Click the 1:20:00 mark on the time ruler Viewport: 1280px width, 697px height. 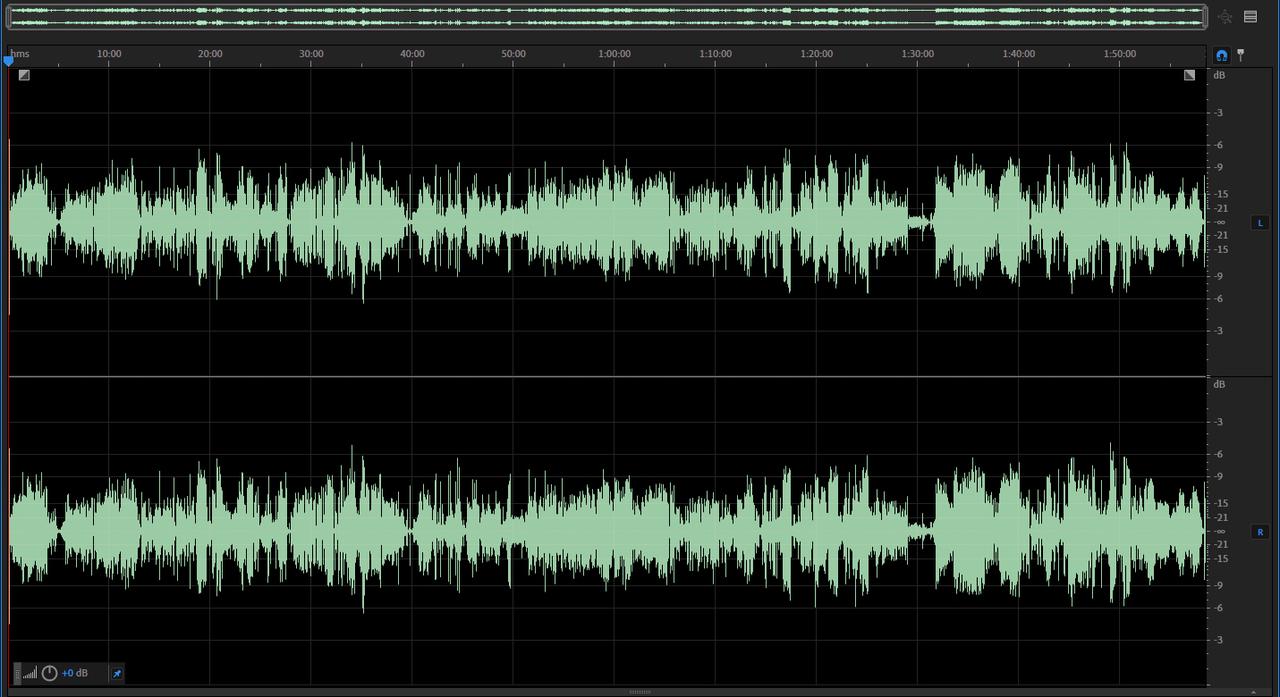816,54
